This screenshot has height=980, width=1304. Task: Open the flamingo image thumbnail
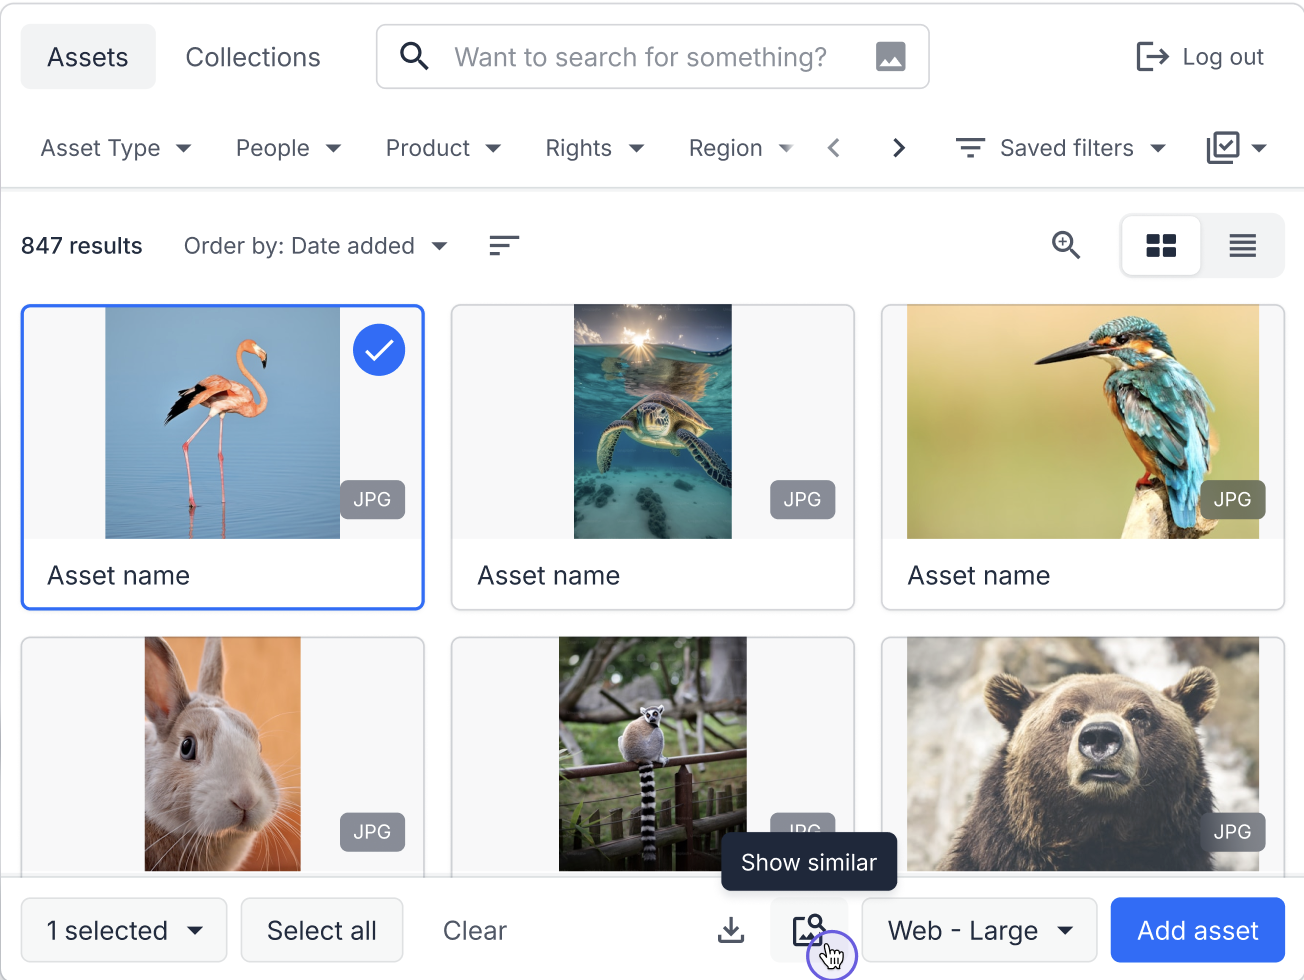(x=222, y=423)
